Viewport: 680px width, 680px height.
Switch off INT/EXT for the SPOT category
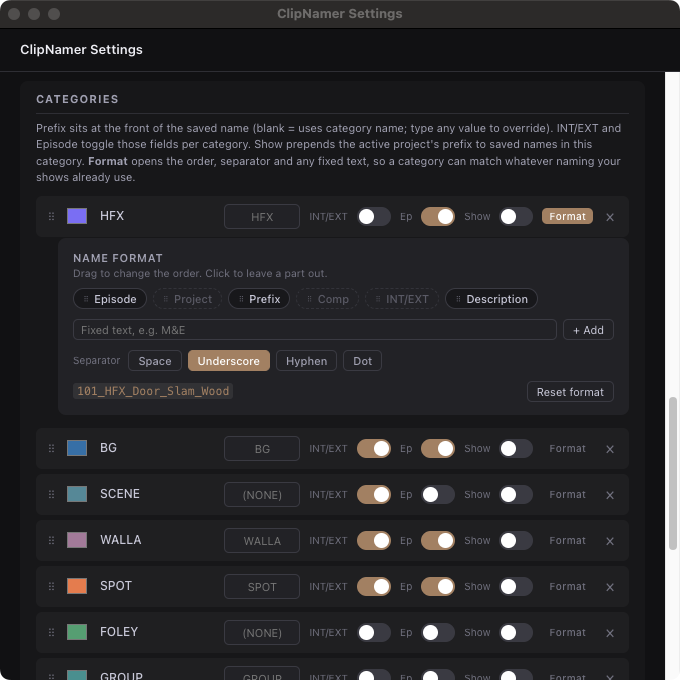(374, 586)
